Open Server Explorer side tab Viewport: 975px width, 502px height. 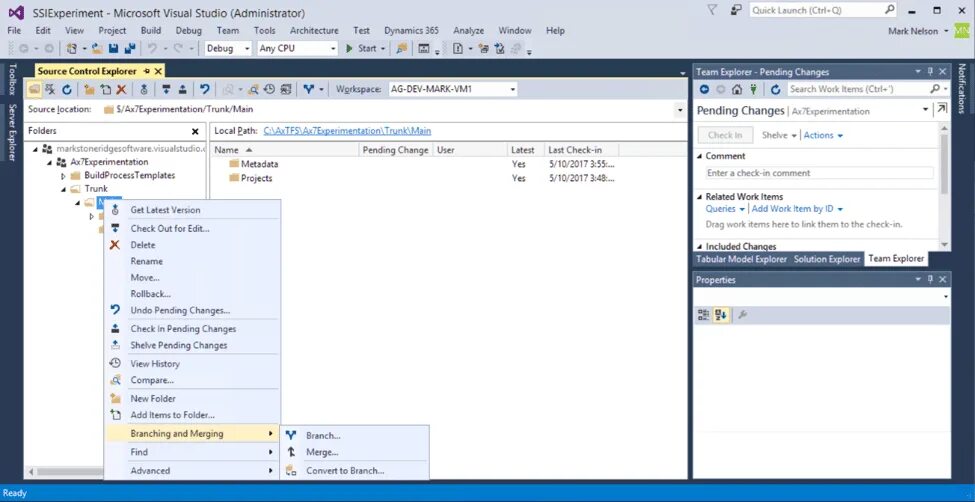(x=11, y=132)
